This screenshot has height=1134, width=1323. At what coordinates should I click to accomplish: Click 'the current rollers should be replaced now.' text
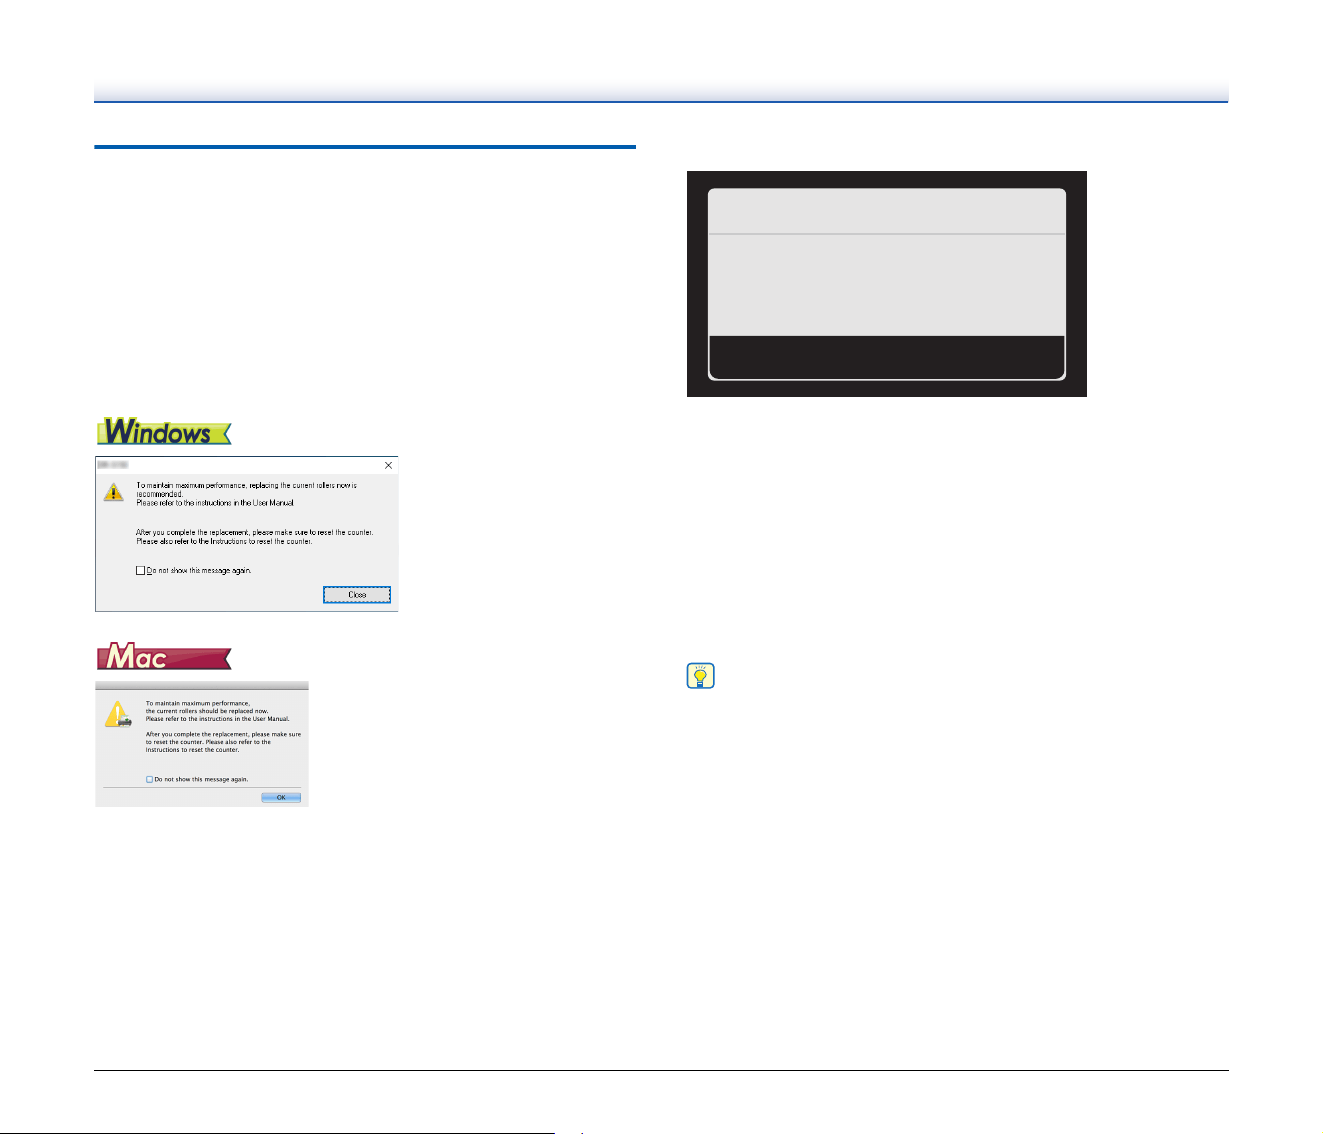pos(207,711)
